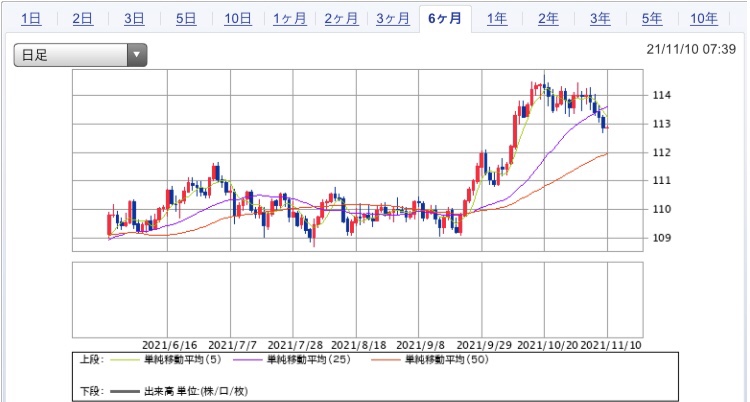Open the 日足 candle interval dropdown
Viewport: 750px width, 402px height.
pyautogui.click(x=80, y=55)
